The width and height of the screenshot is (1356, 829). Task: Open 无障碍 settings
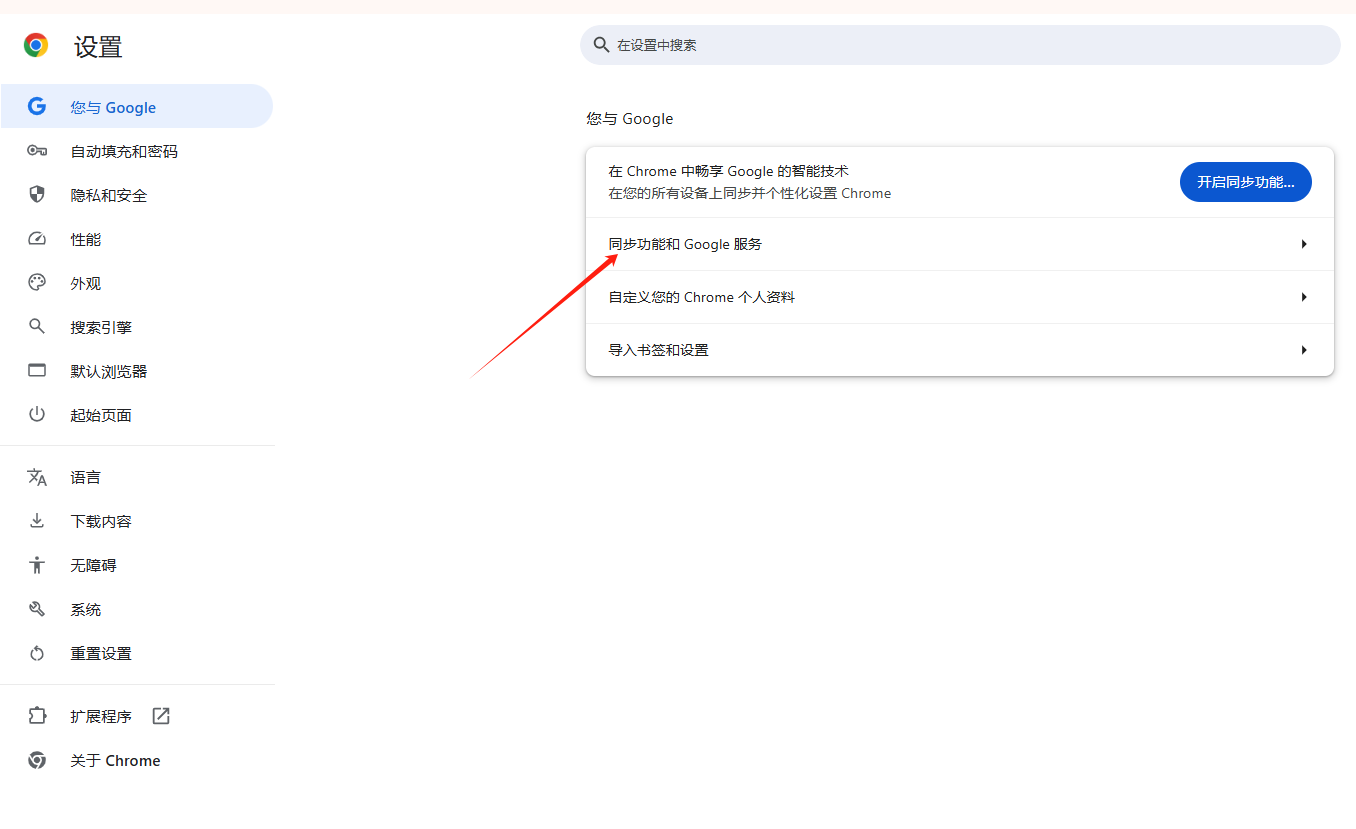(x=136, y=565)
